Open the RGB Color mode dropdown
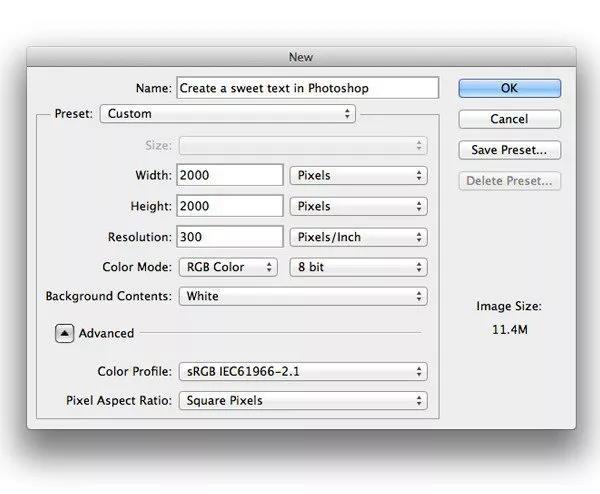The width and height of the screenshot is (600, 494). point(228,267)
